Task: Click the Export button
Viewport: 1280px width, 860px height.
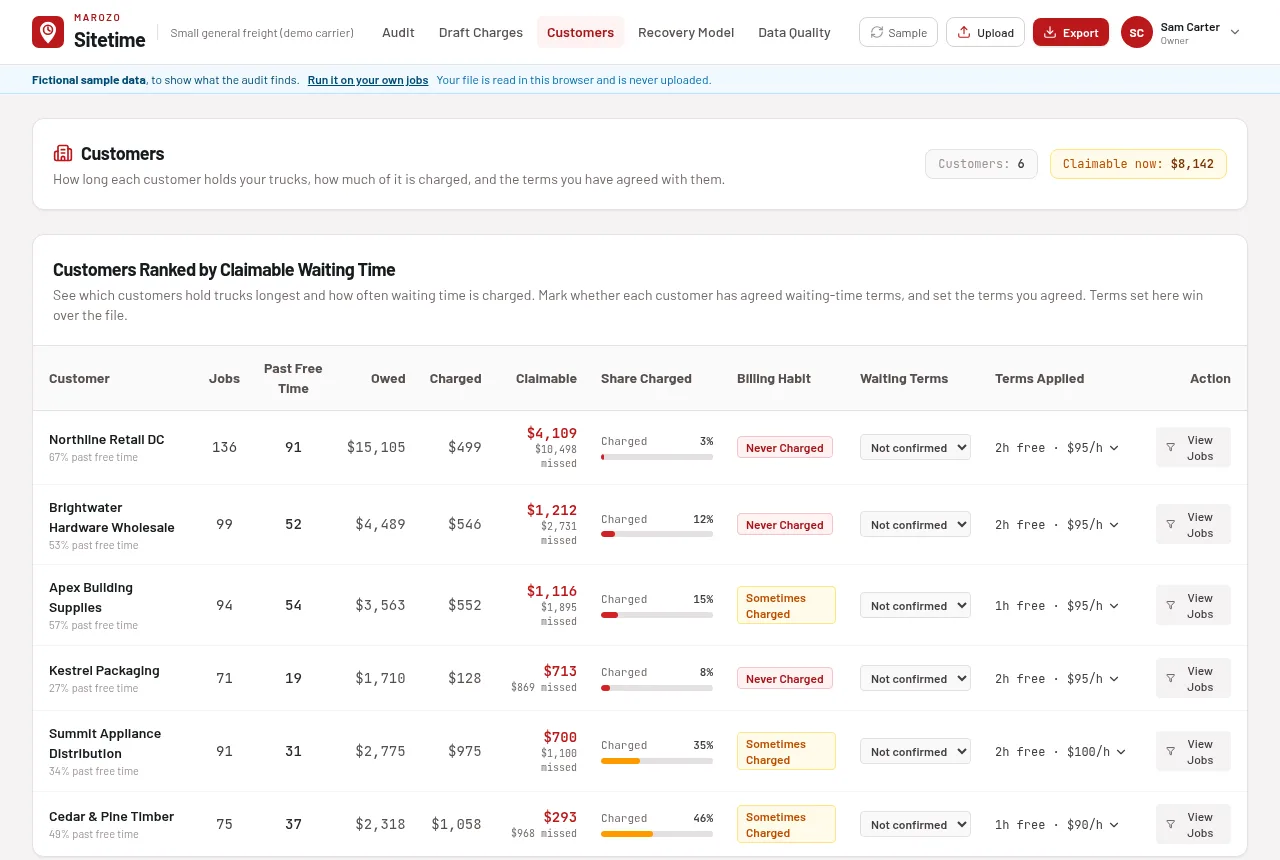Action: [x=1071, y=32]
